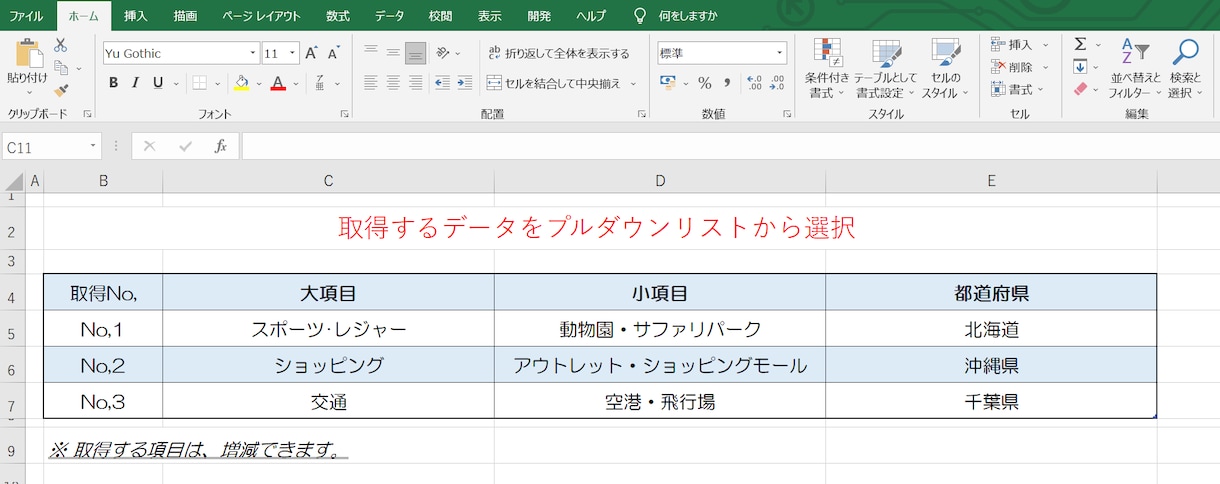Click the text orientation icon

point(444,53)
